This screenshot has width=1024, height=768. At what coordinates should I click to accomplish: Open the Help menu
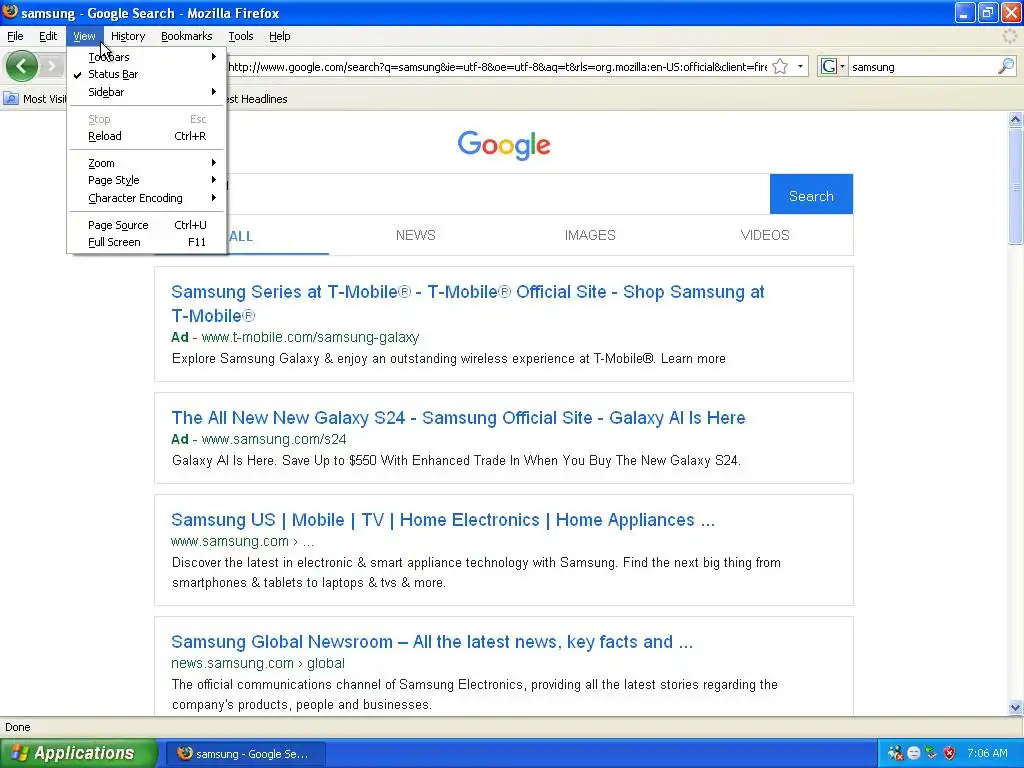tap(280, 36)
